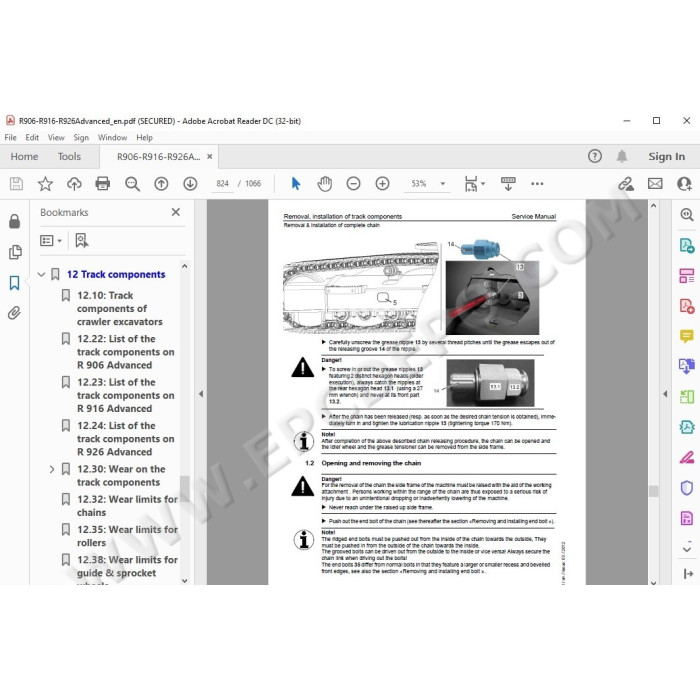Click the Sign In button

coord(667,156)
